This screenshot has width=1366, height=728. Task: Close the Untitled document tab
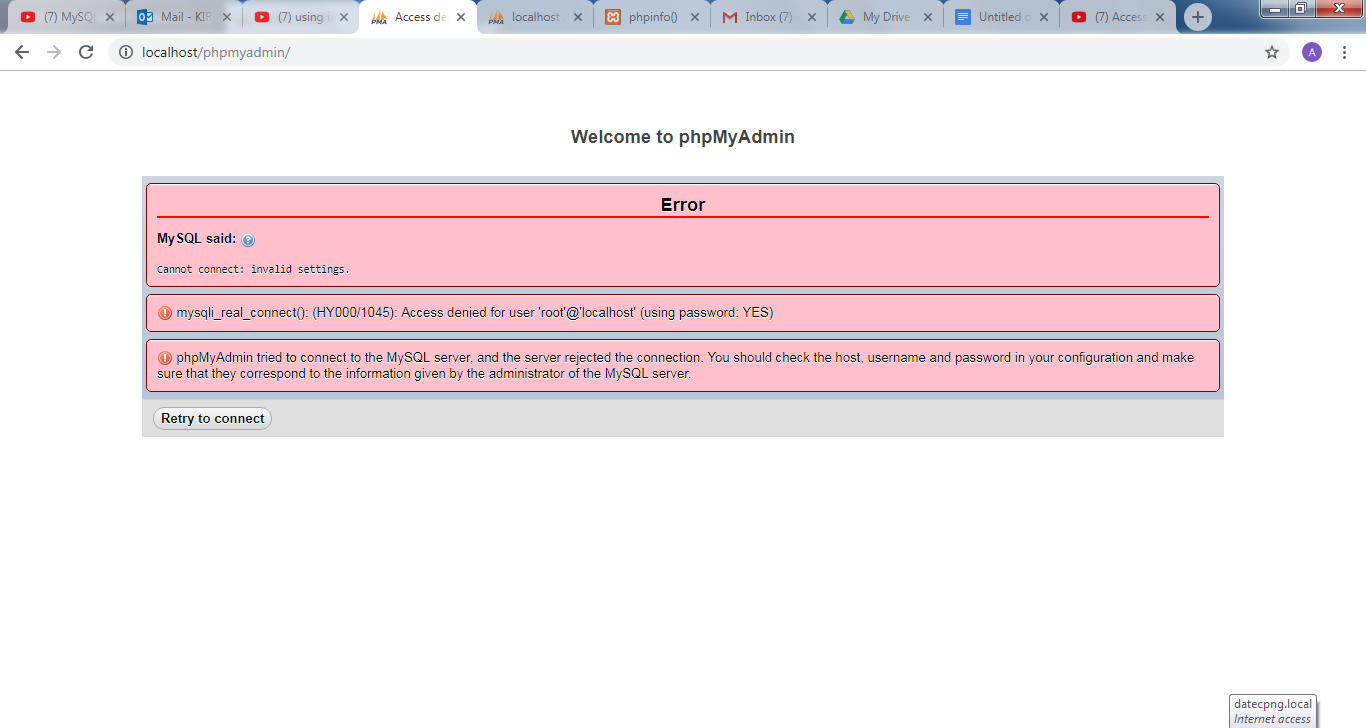[x=1045, y=17]
